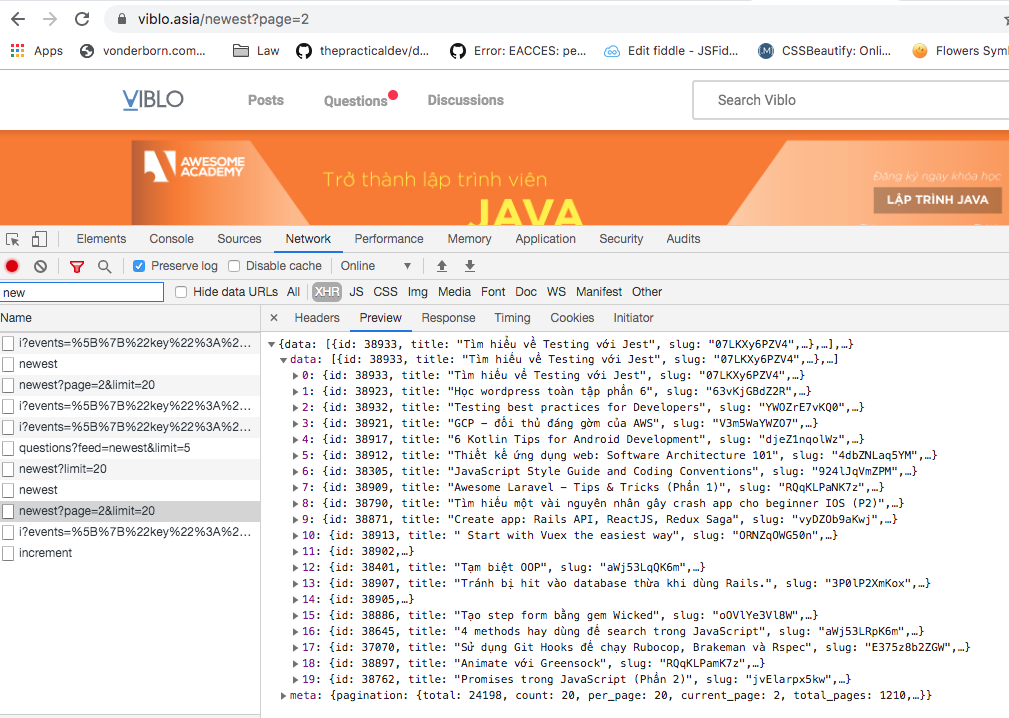
Task: Activate the inspect element picker in DevTools
Action: (12, 239)
